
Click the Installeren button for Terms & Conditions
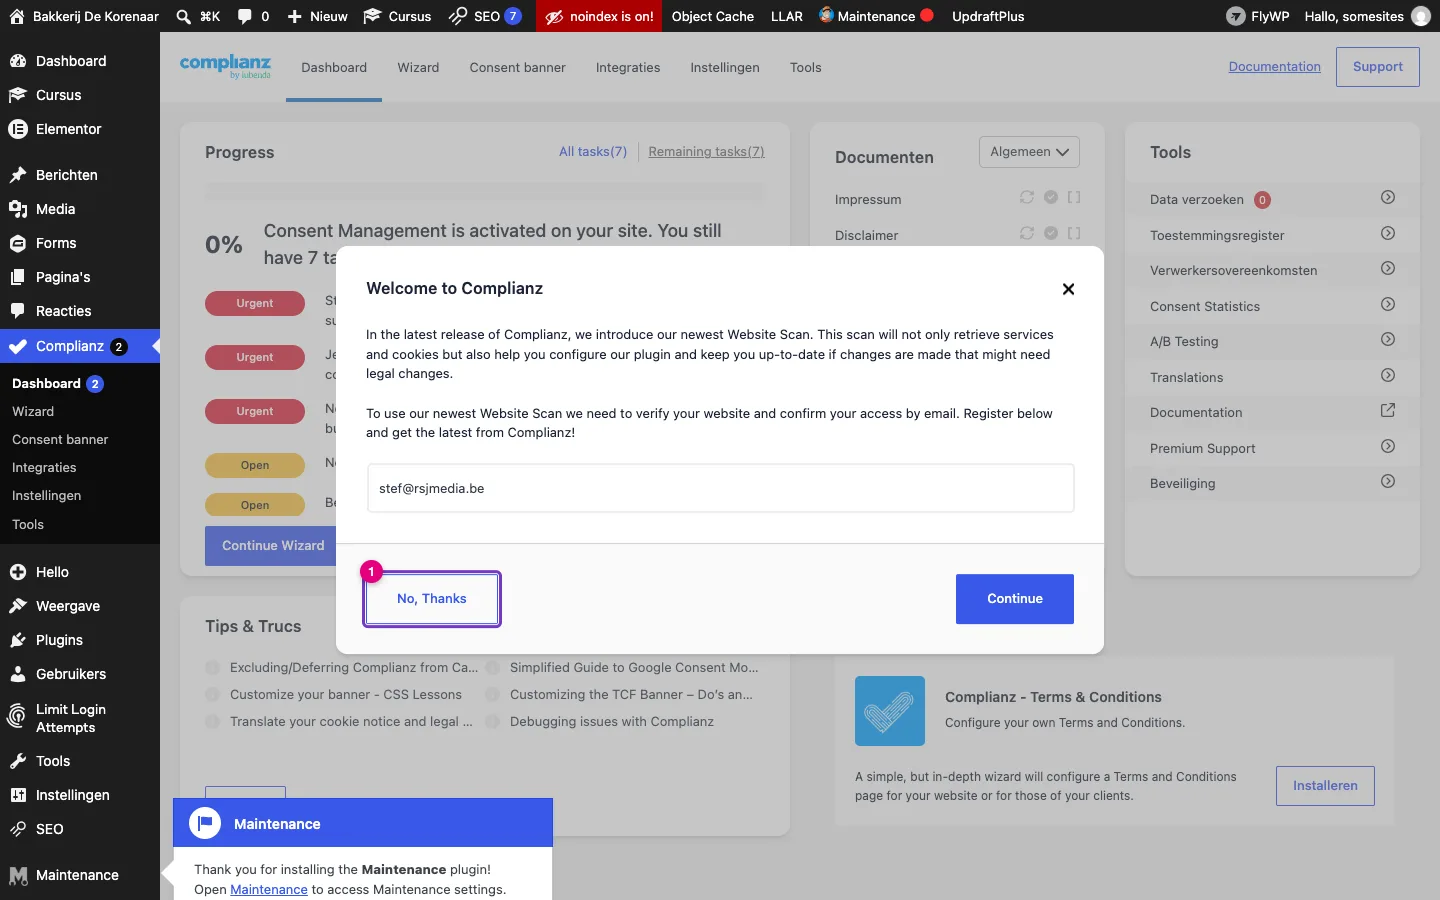coord(1325,786)
